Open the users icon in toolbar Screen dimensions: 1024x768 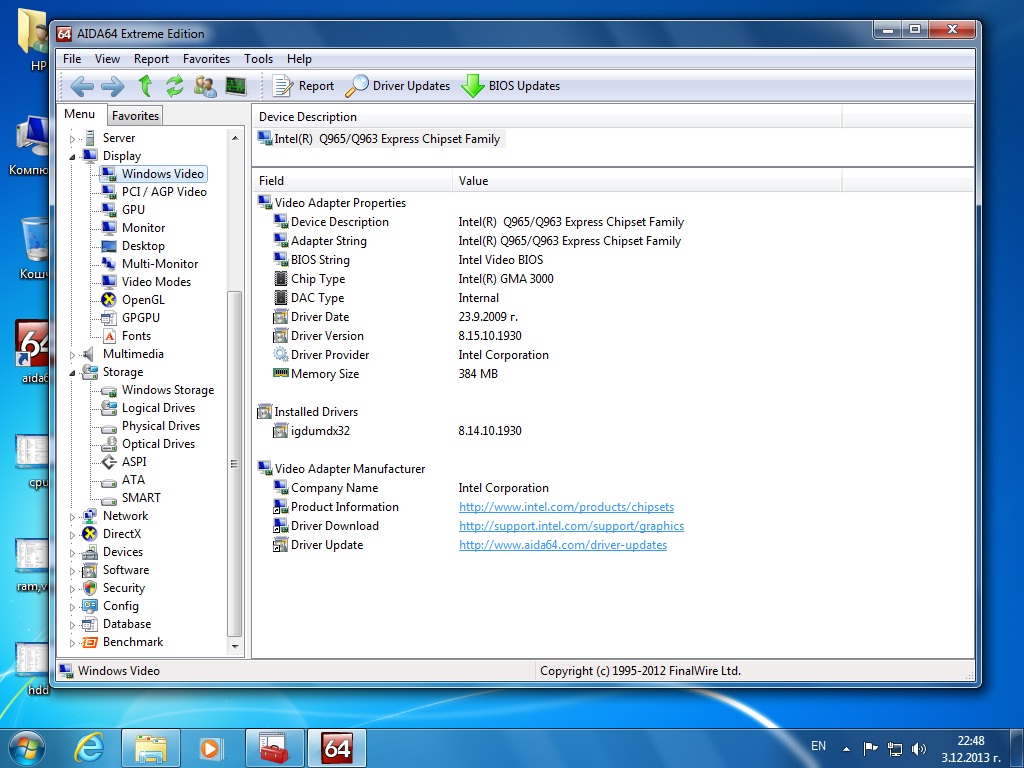(205, 86)
